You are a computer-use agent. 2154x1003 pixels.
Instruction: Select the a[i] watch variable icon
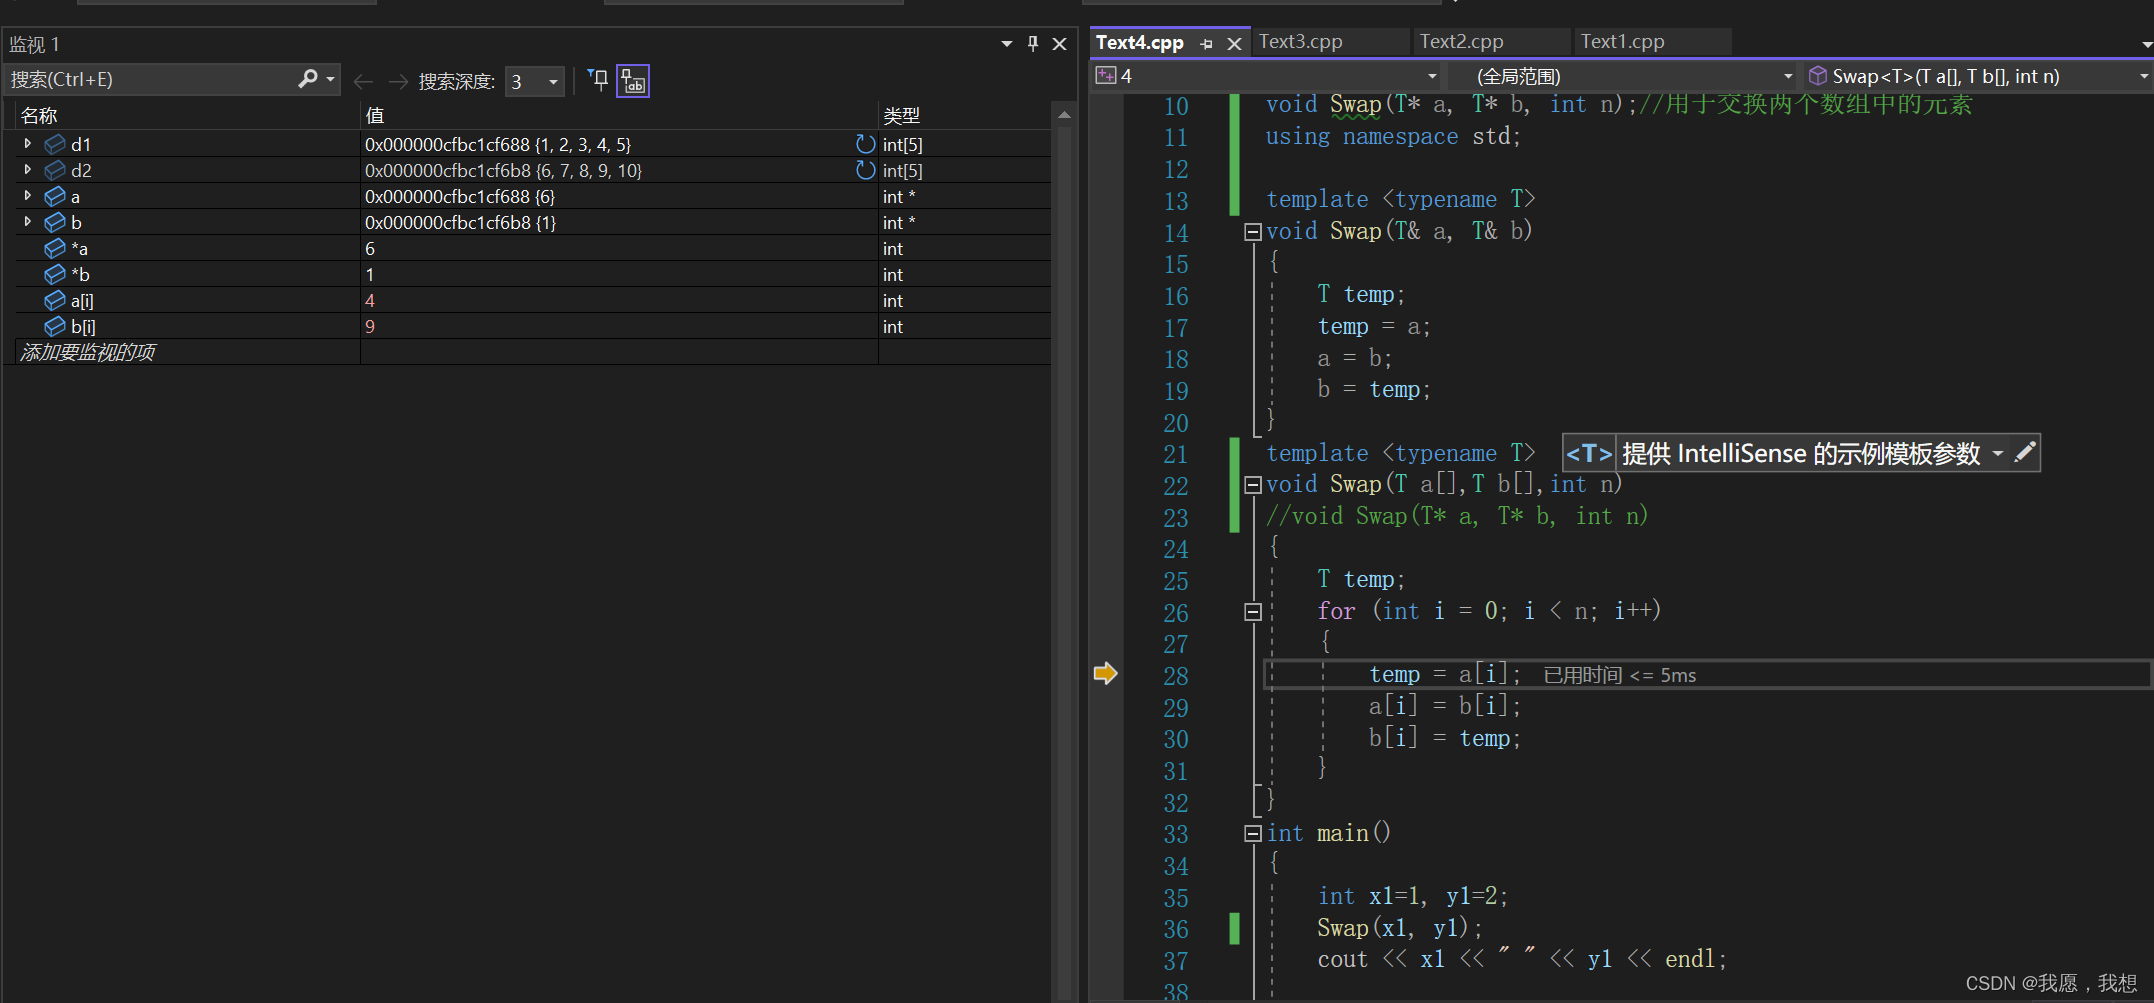point(55,300)
